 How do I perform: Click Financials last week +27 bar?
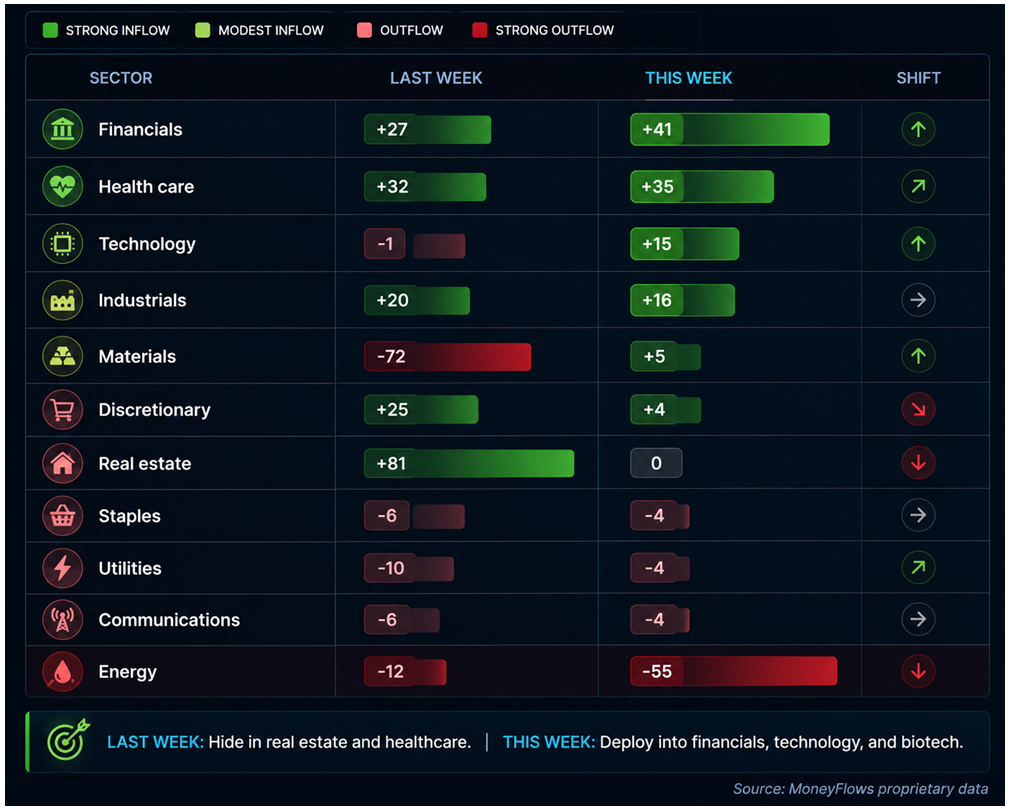click(x=427, y=130)
